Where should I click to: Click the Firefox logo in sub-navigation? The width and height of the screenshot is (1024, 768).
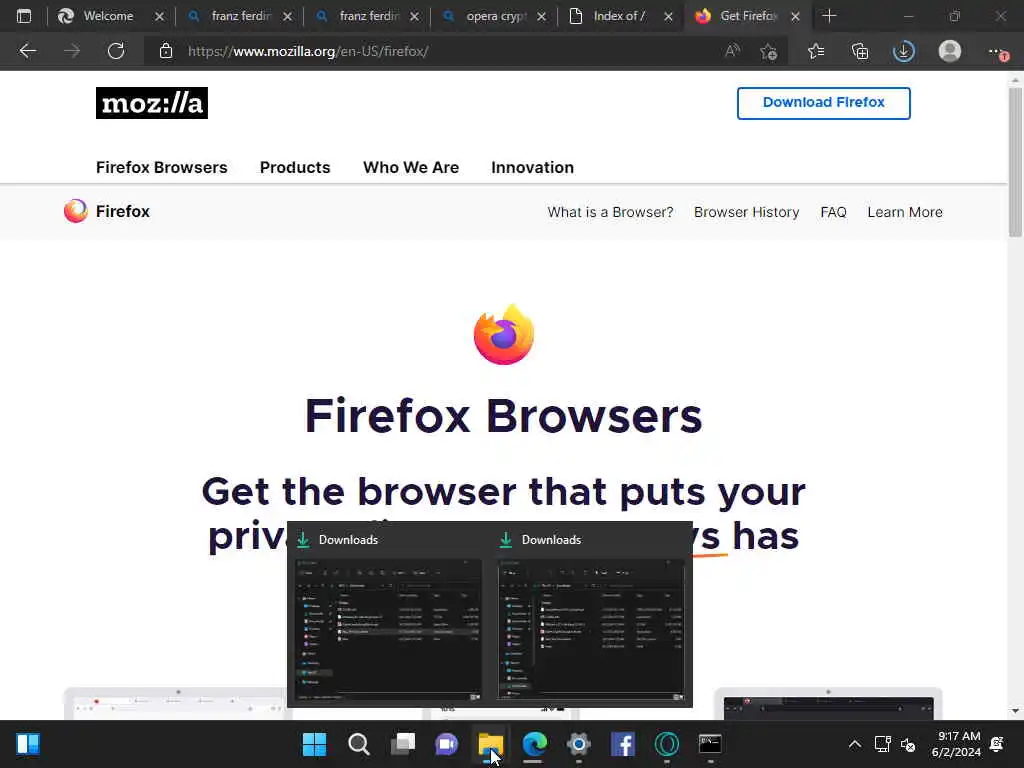click(76, 211)
